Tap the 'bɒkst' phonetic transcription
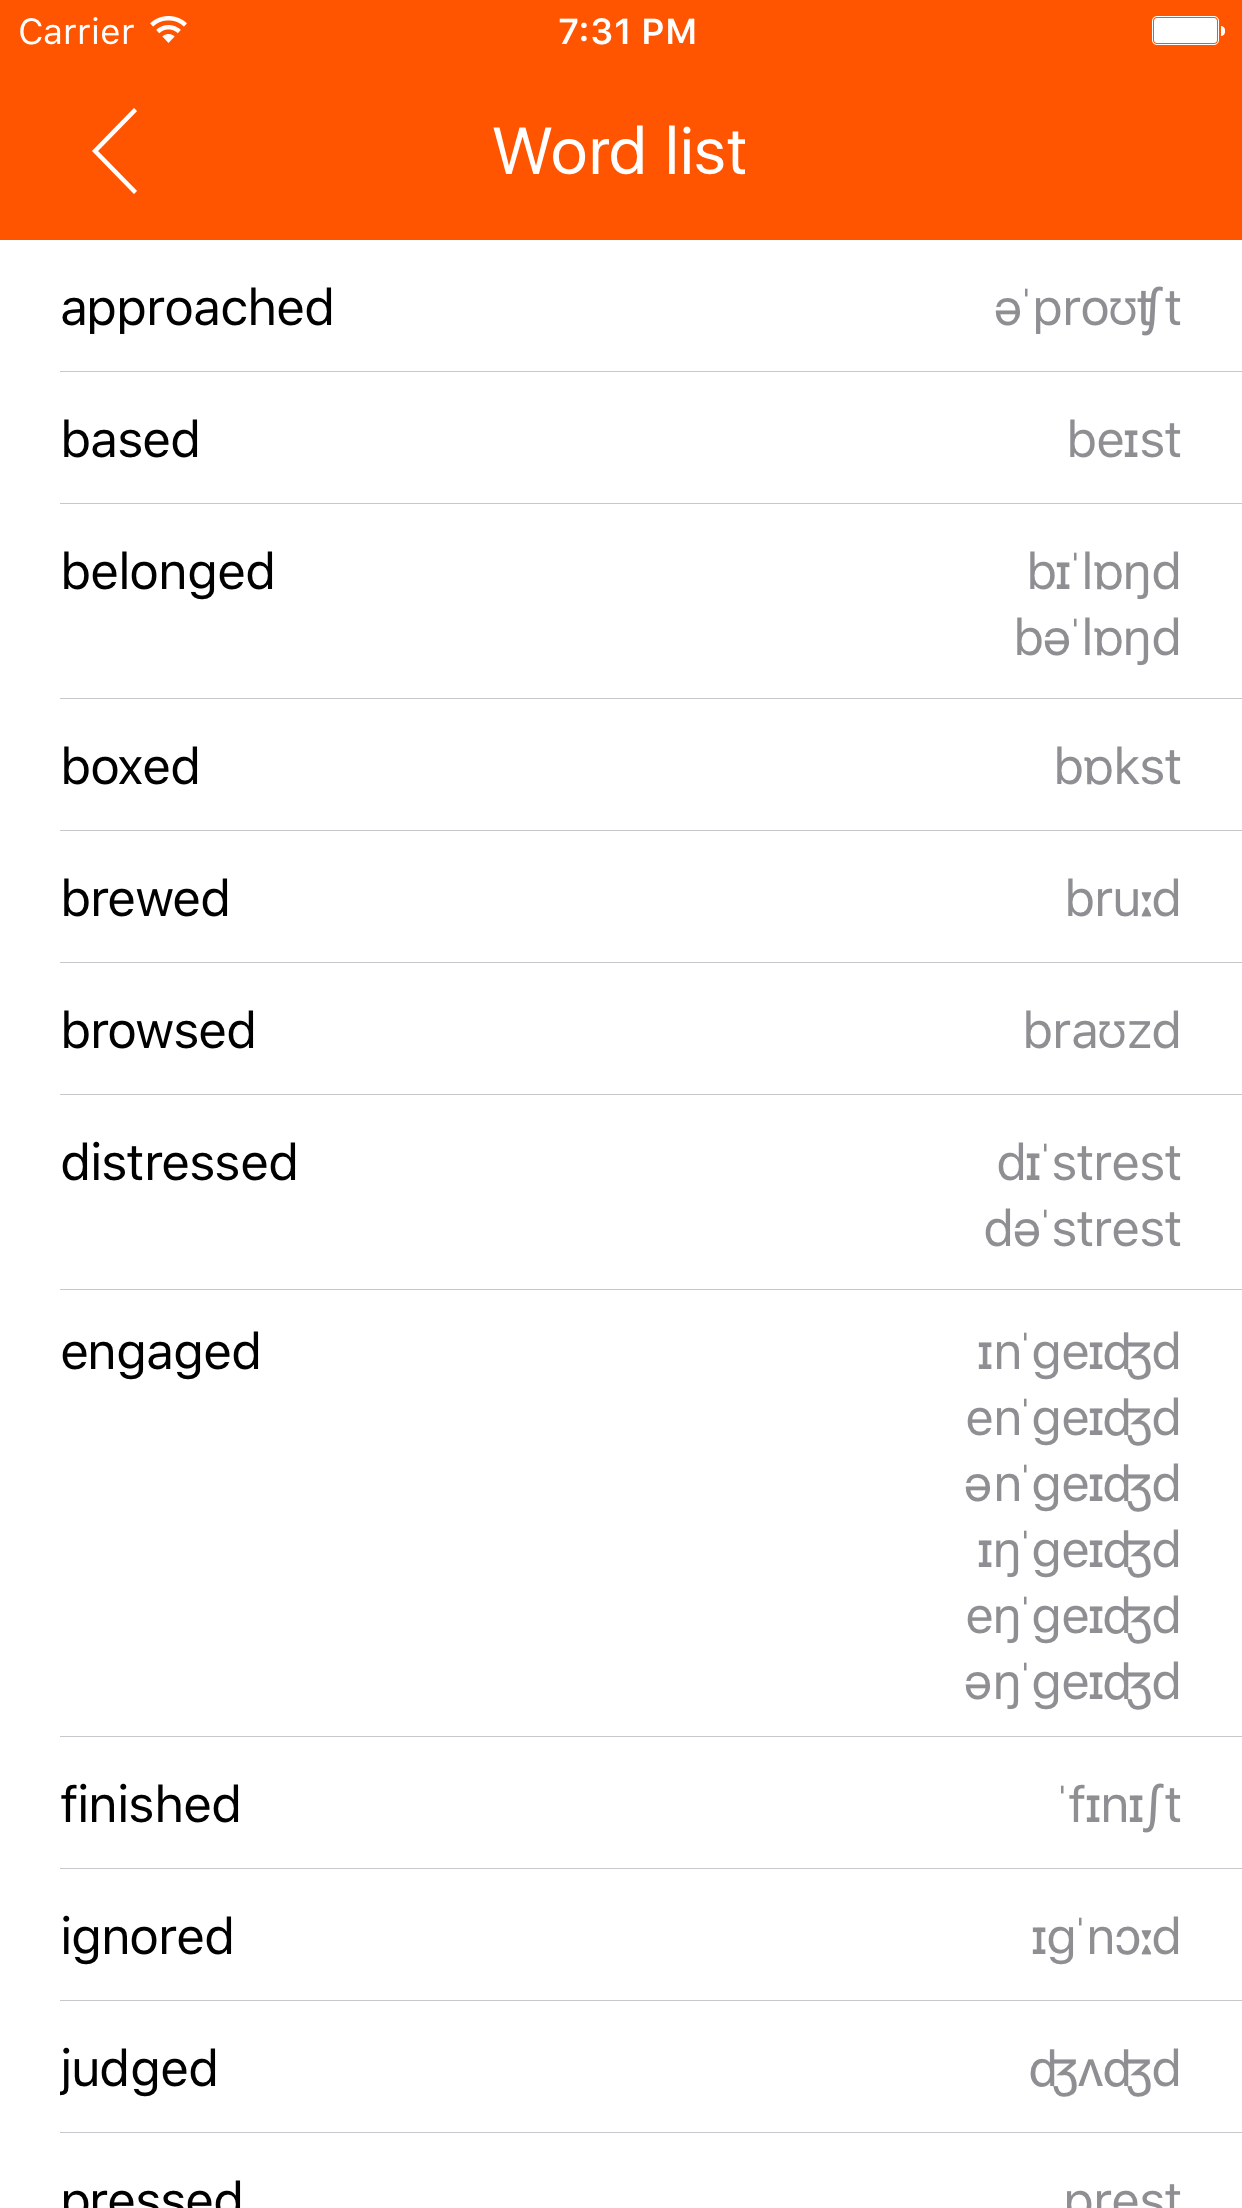The width and height of the screenshot is (1242, 2208). (1117, 766)
